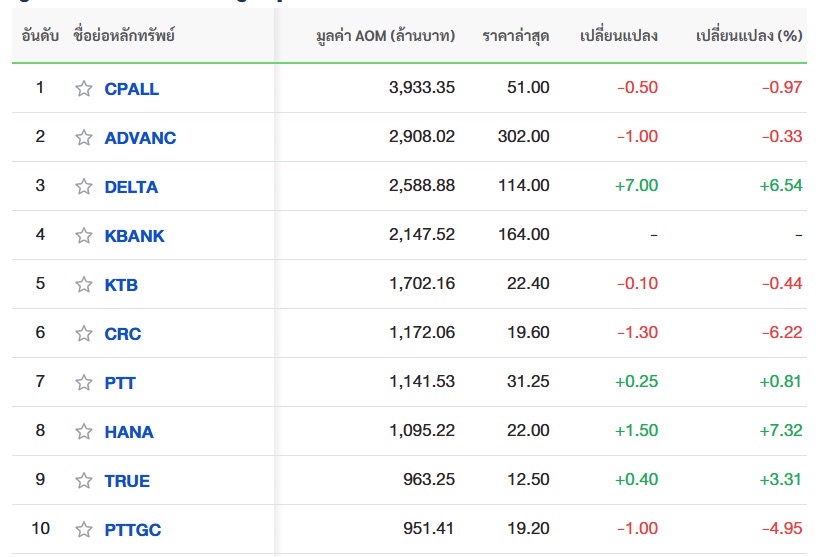Image resolution: width=827 pixels, height=557 pixels.
Task: Select HANA percent change +7.32
Action: coord(781,431)
